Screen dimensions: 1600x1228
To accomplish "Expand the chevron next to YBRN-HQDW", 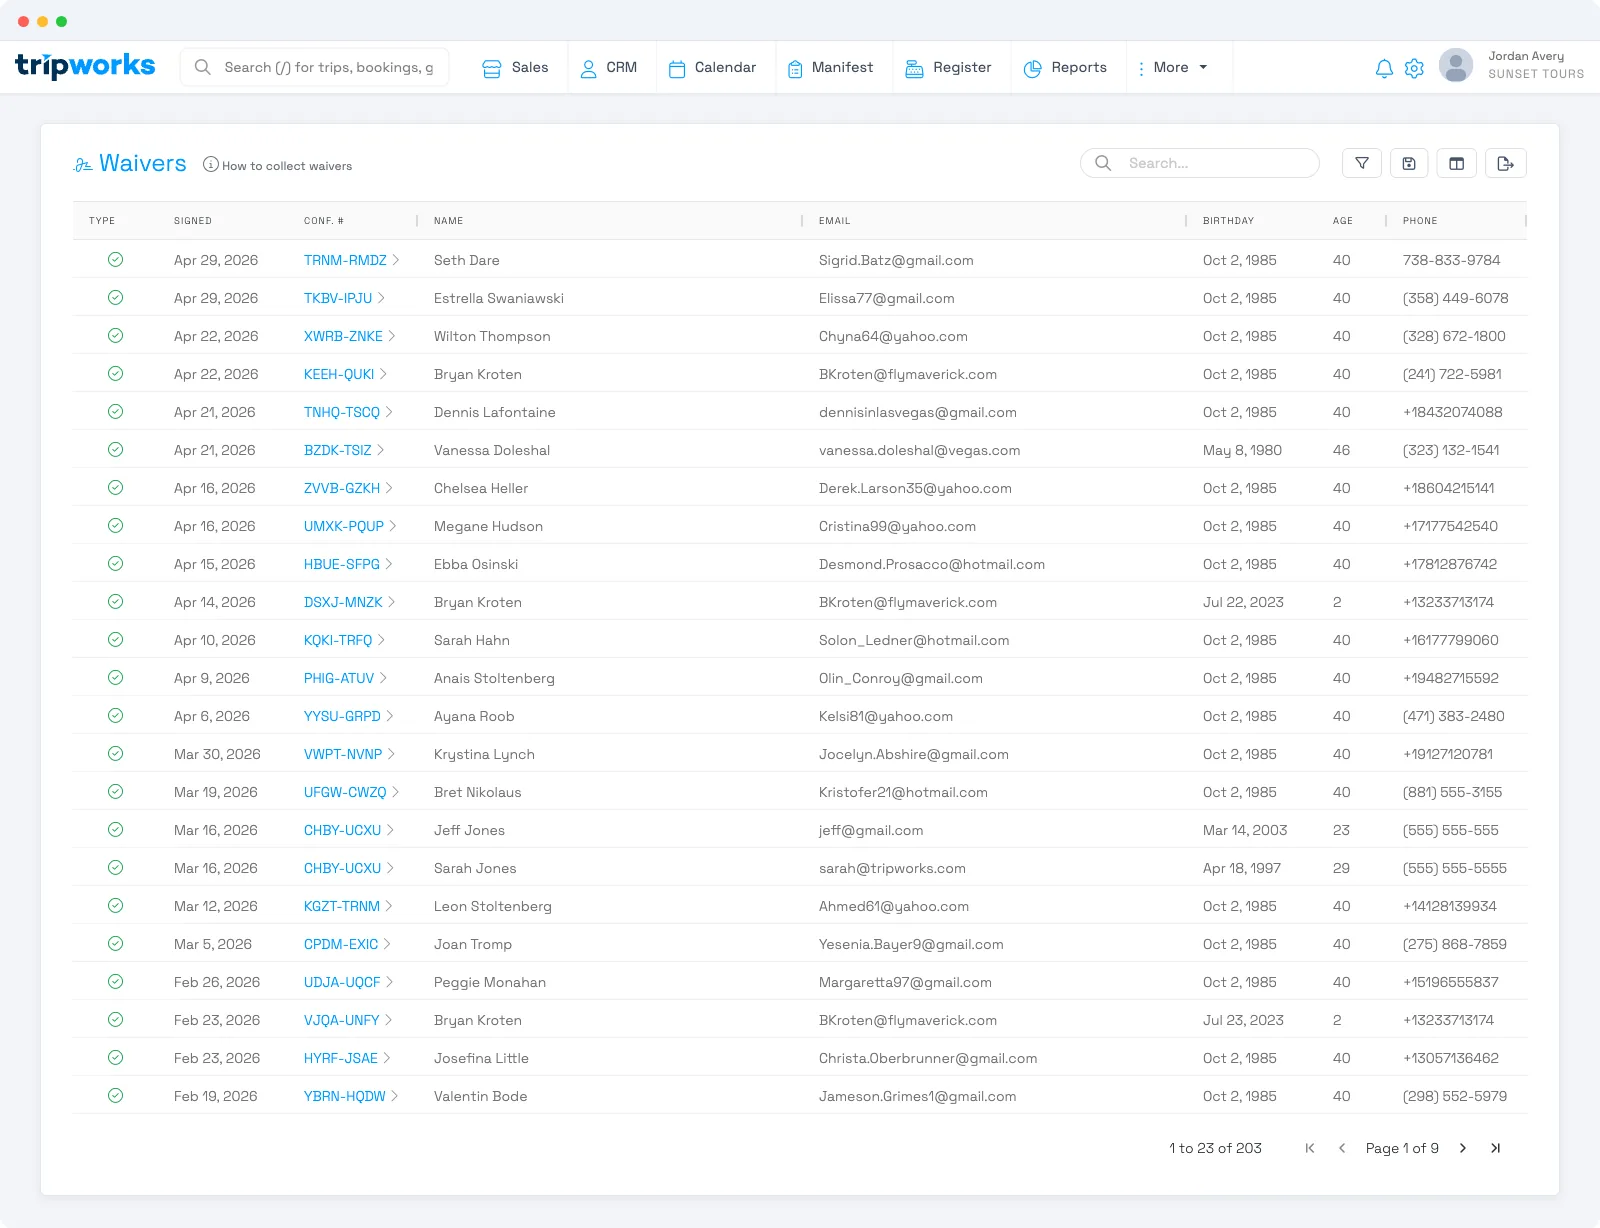I will click(x=395, y=1096).
